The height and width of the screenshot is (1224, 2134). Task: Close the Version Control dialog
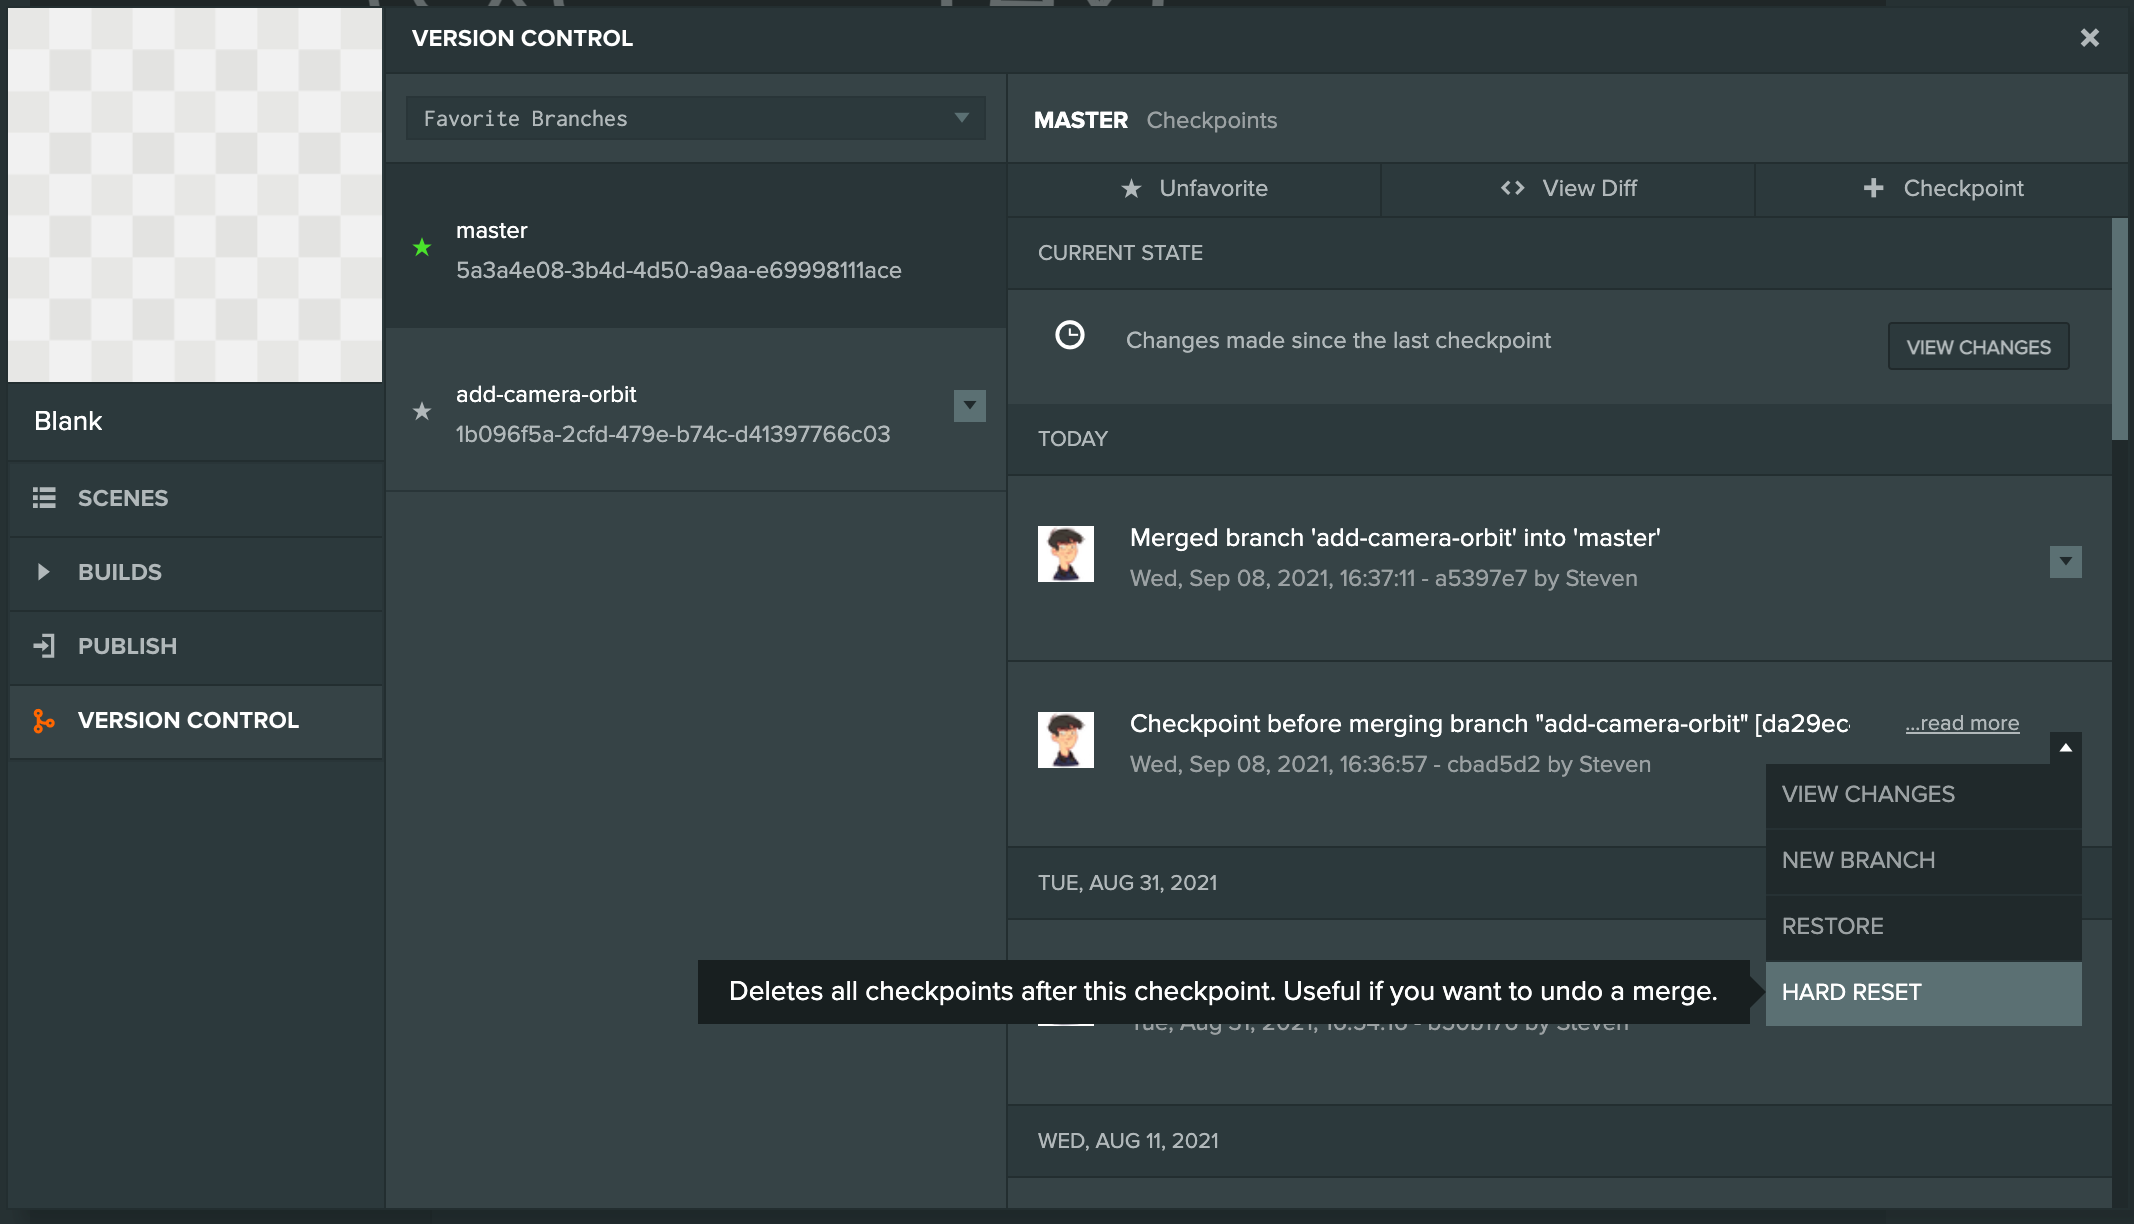click(x=2090, y=38)
